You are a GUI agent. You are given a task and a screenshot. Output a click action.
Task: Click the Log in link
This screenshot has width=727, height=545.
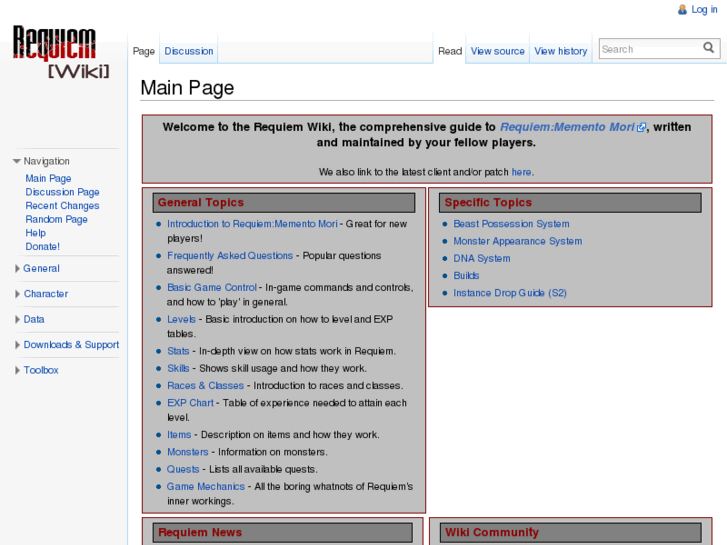point(704,10)
